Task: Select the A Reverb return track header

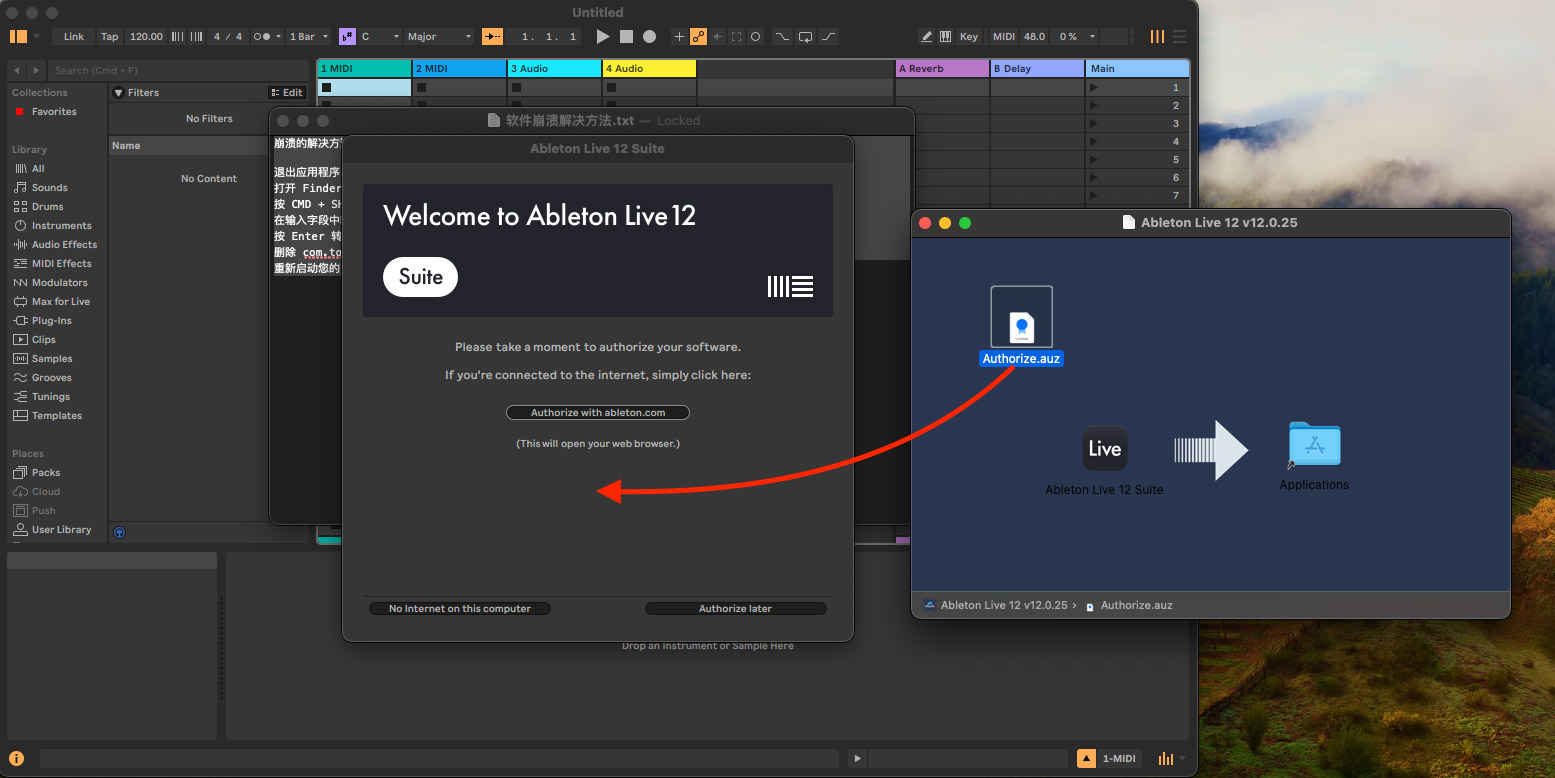Action: coord(942,68)
